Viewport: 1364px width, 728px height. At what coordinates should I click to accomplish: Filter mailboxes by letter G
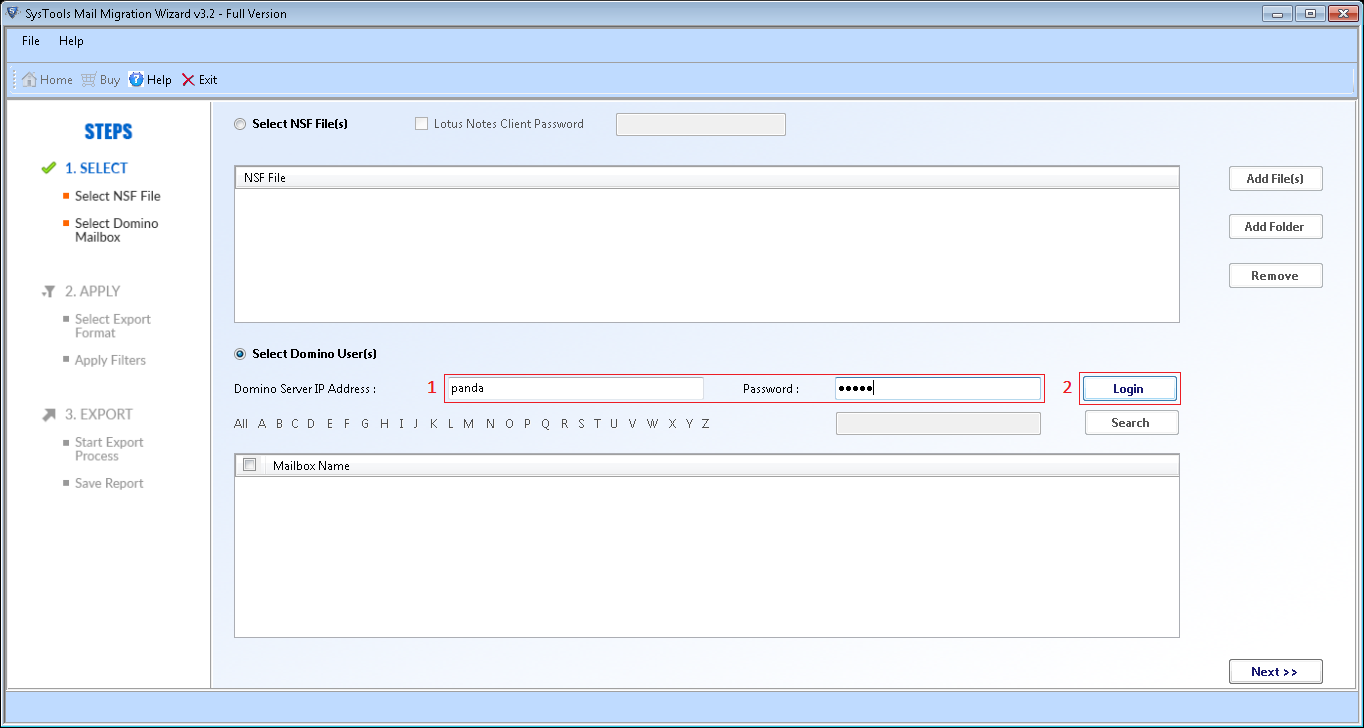click(x=365, y=424)
